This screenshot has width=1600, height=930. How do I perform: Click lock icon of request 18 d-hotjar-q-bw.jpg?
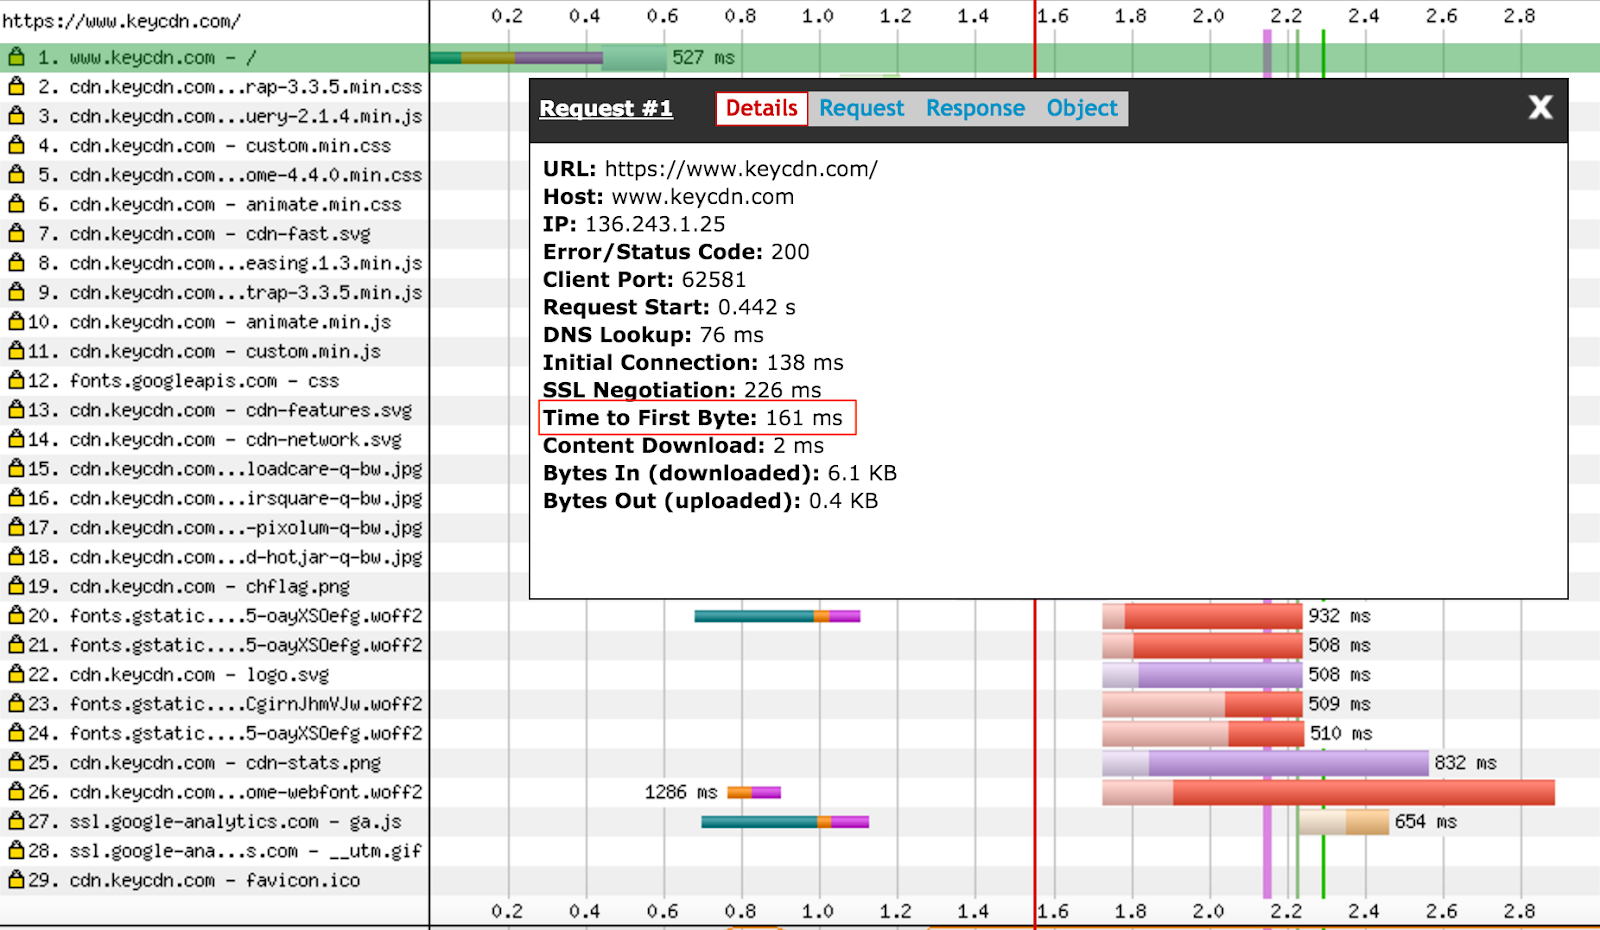(16, 557)
